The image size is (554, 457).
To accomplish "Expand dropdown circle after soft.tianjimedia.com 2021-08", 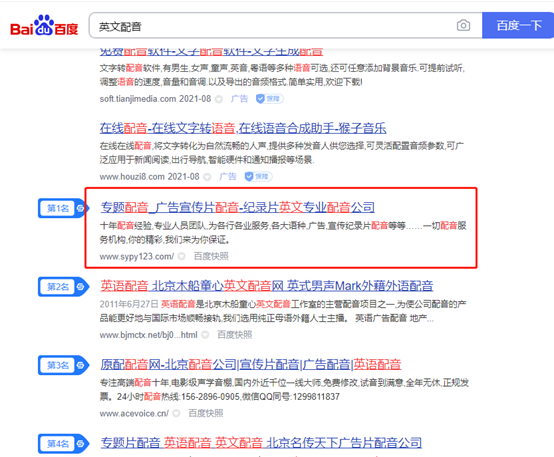I will pyautogui.click(x=219, y=99).
